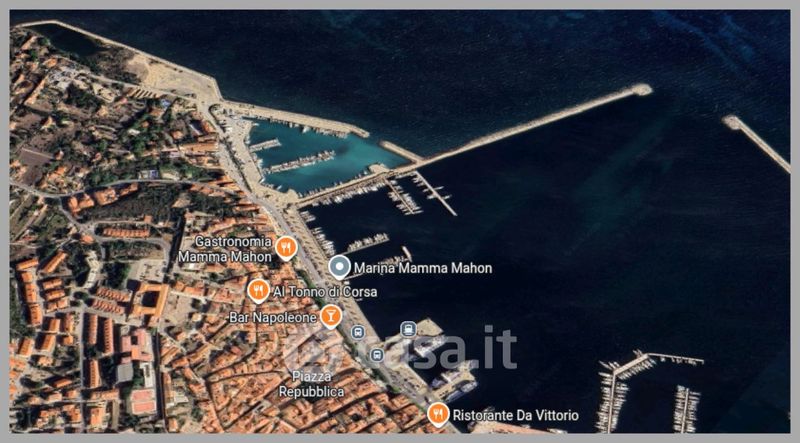Open the Gastronomia Mamma Mahon text label

tap(225, 249)
